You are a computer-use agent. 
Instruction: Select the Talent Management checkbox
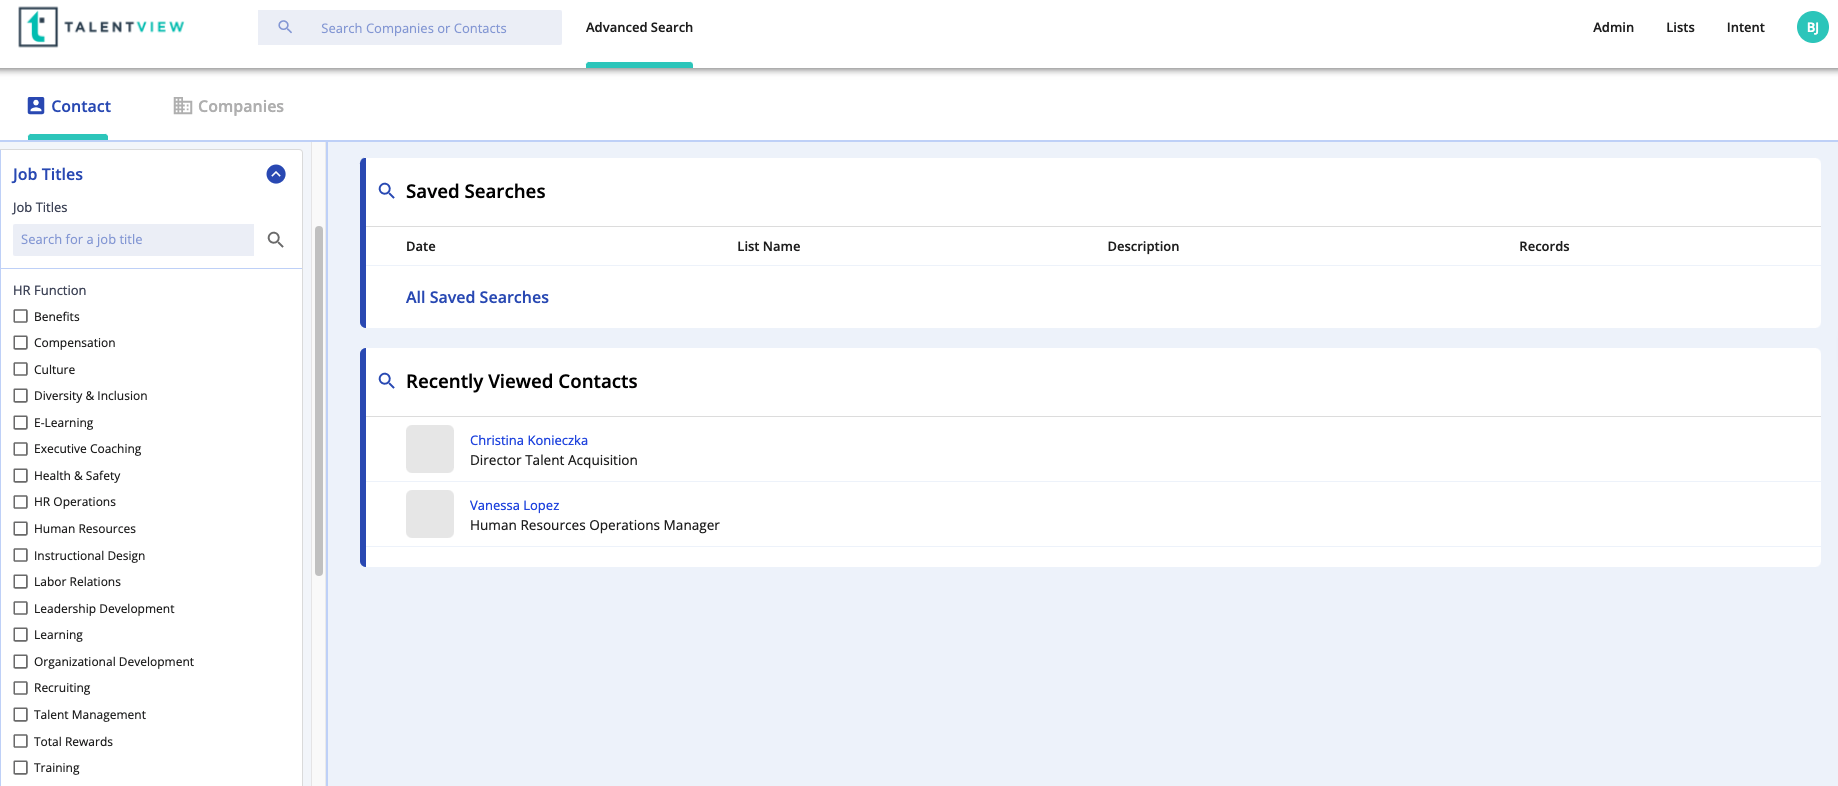[20, 714]
